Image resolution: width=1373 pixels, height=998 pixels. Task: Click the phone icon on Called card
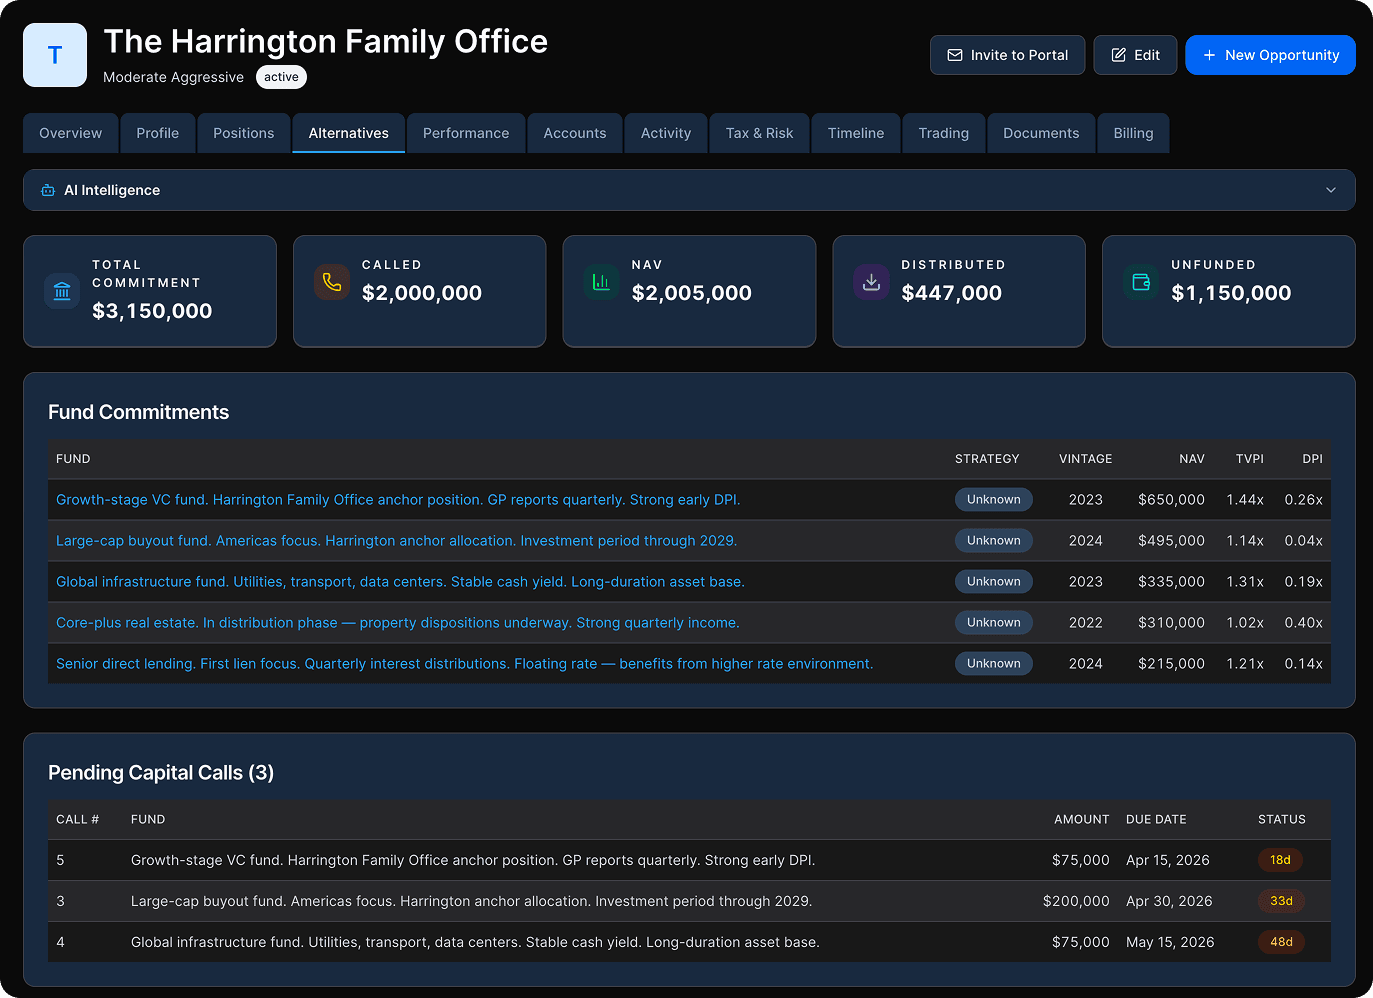[332, 282]
